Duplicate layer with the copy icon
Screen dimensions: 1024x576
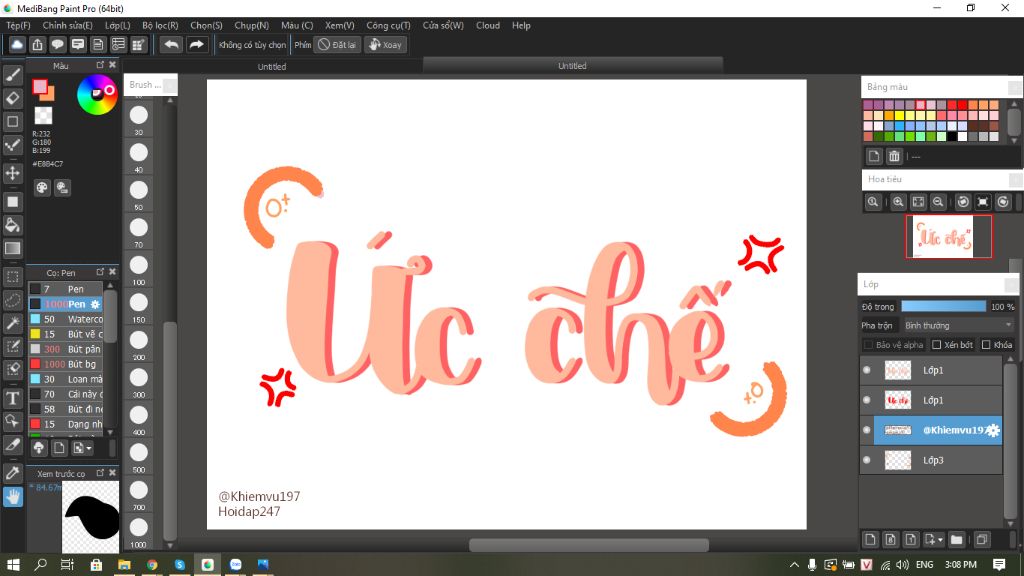click(x=981, y=539)
